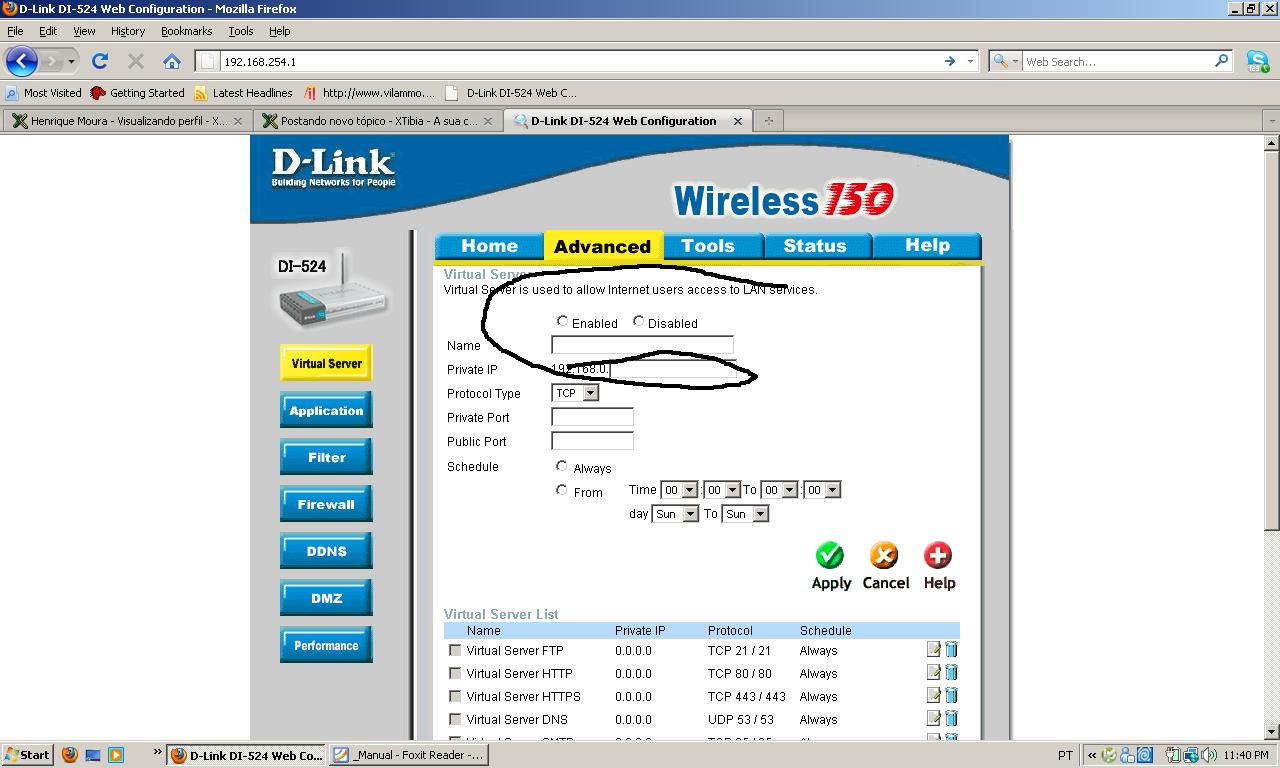The image size is (1280, 768).
Task: Open the address bar history dropdown arrow
Action: point(970,61)
